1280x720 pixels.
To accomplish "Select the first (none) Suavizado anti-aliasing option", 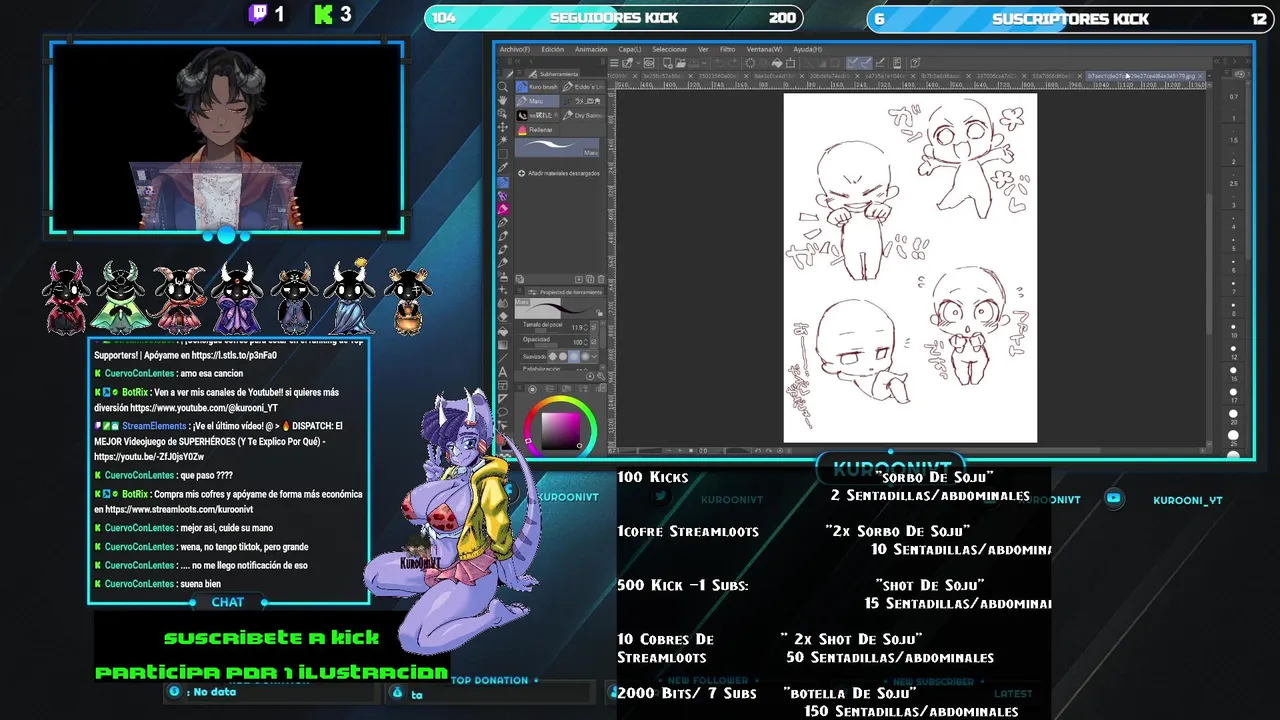I will (x=552, y=356).
